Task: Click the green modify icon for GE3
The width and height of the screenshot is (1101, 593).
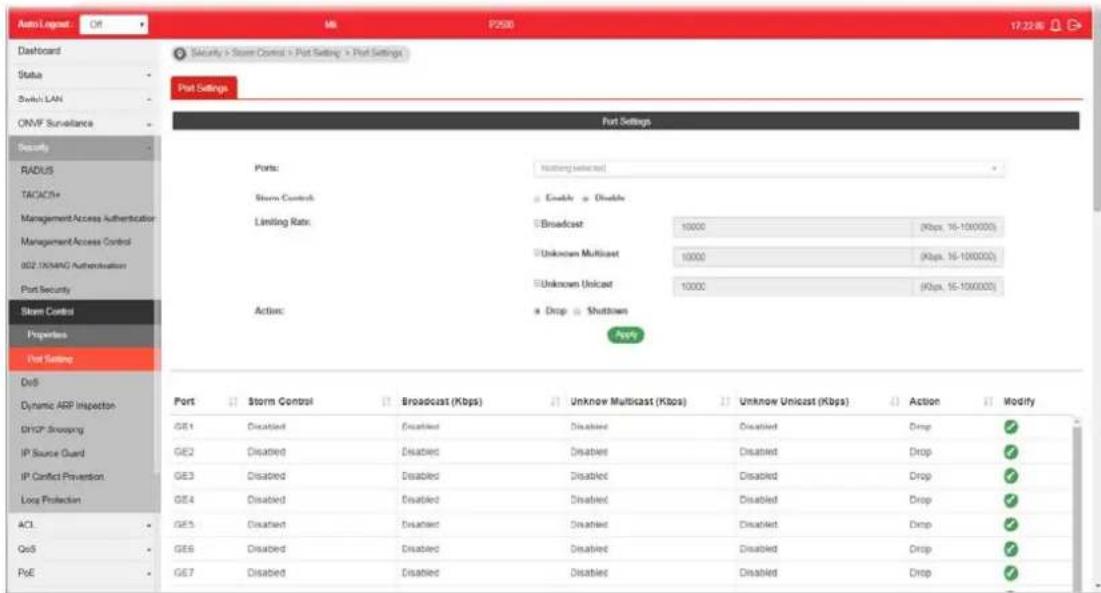Action: [1010, 476]
